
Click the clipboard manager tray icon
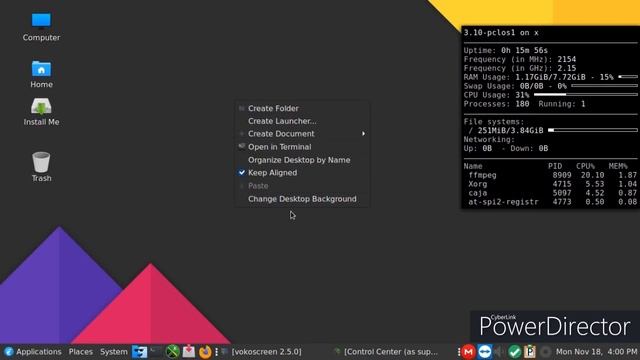(530, 351)
